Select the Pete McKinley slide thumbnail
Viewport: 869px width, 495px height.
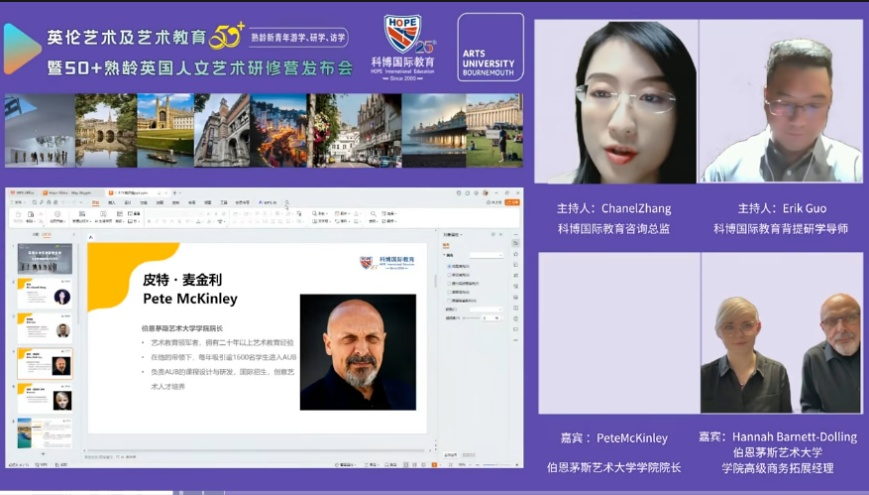45,363
